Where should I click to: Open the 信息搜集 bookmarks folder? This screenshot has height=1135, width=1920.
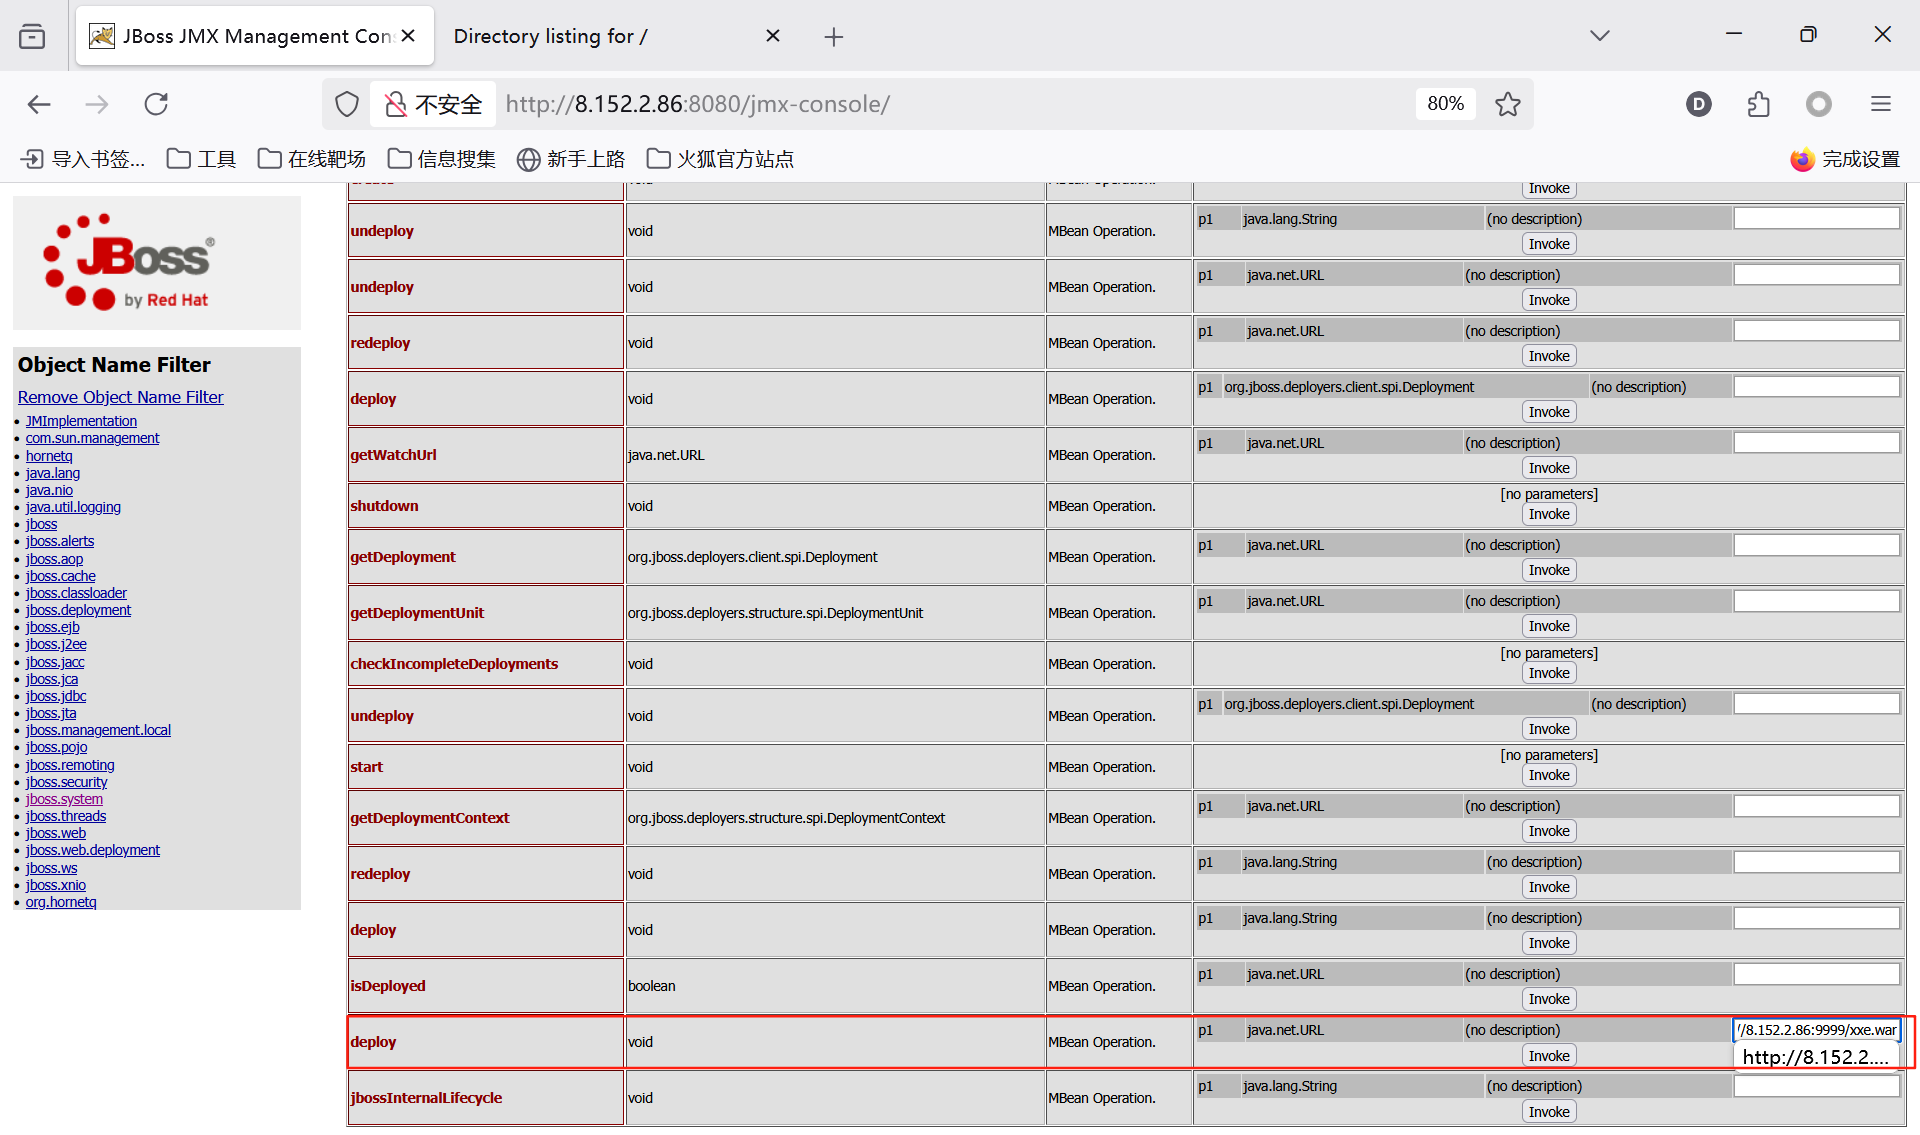[442, 159]
